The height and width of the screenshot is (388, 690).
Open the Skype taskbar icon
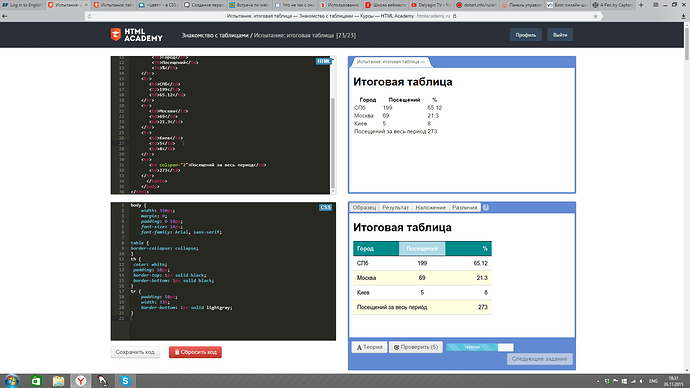(x=125, y=381)
